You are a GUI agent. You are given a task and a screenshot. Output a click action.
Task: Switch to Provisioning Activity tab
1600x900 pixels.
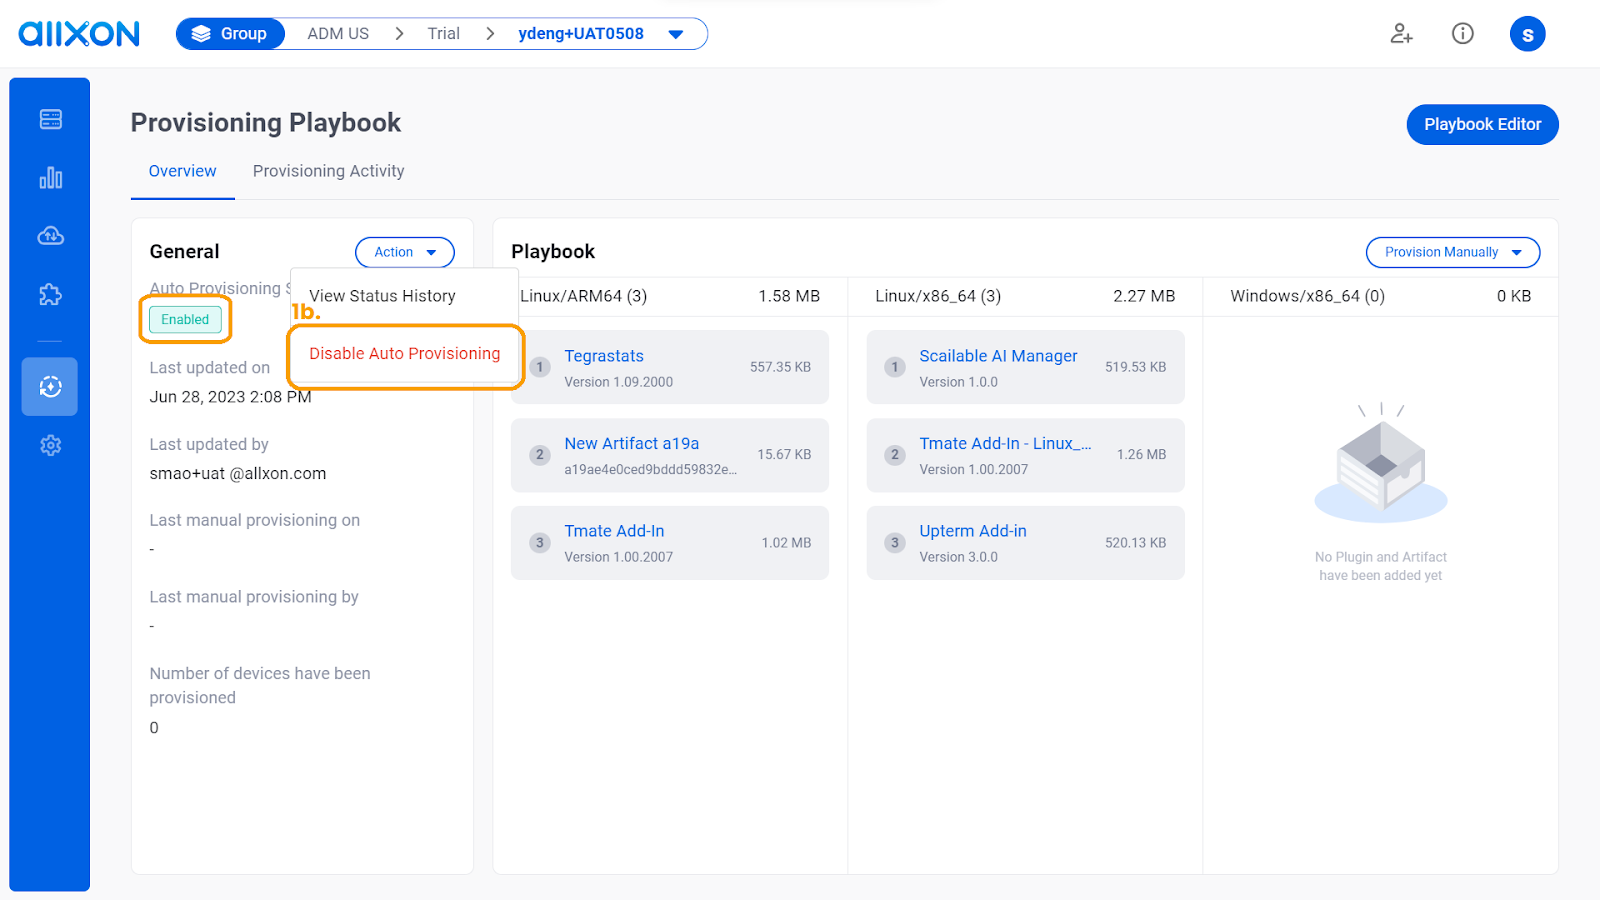click(x=328, y=171)
